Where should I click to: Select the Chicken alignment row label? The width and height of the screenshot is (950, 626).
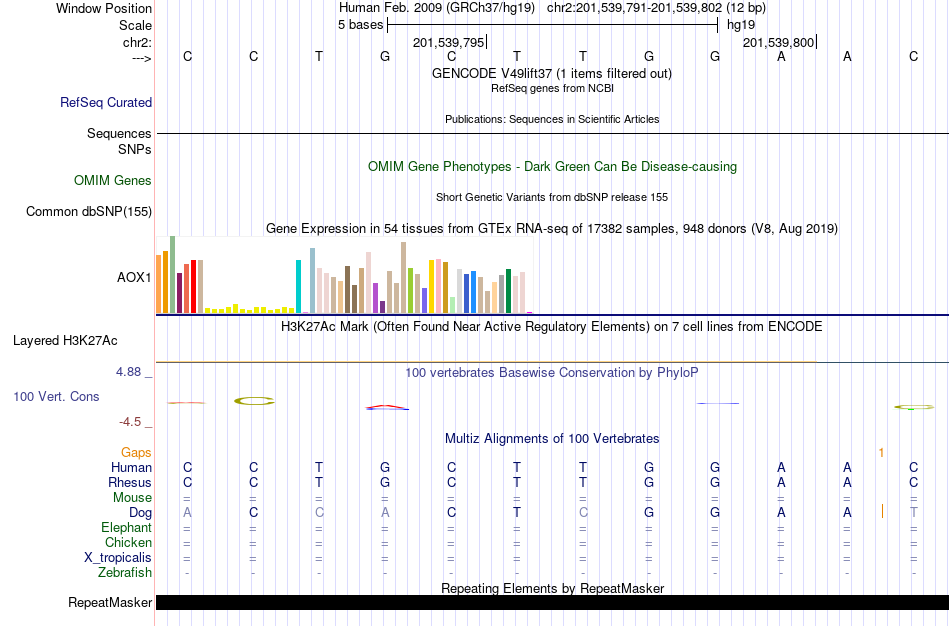(128, 542)
